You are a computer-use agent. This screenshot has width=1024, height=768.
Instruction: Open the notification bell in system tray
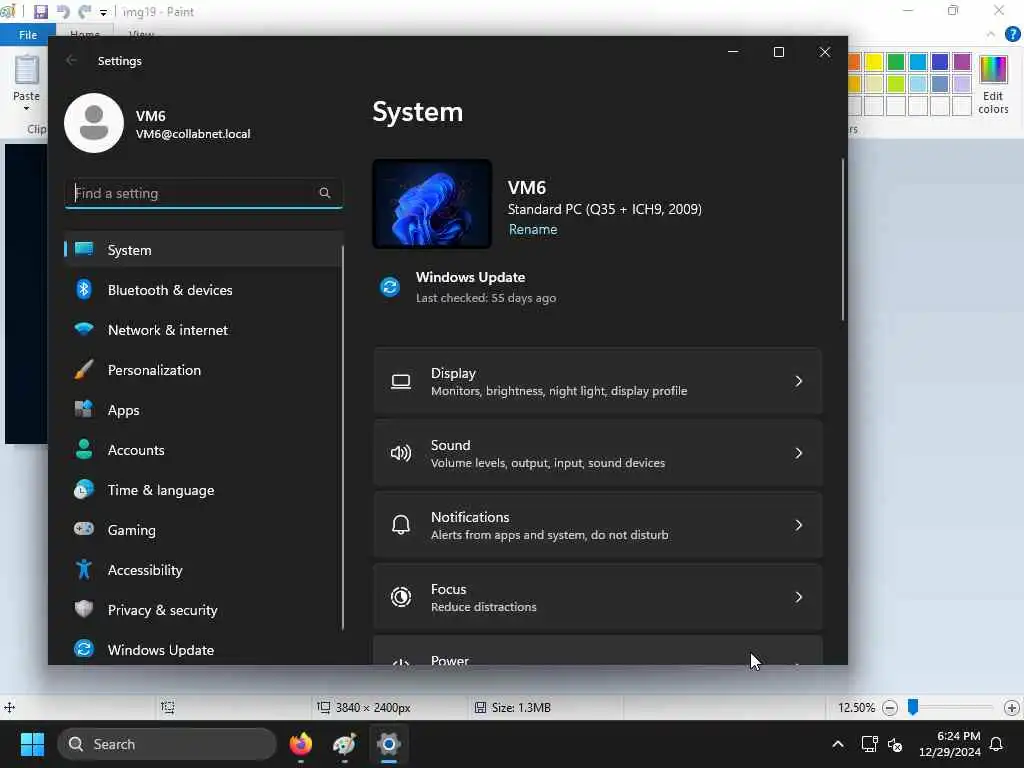pyautogui.click(x=997, y=744)
